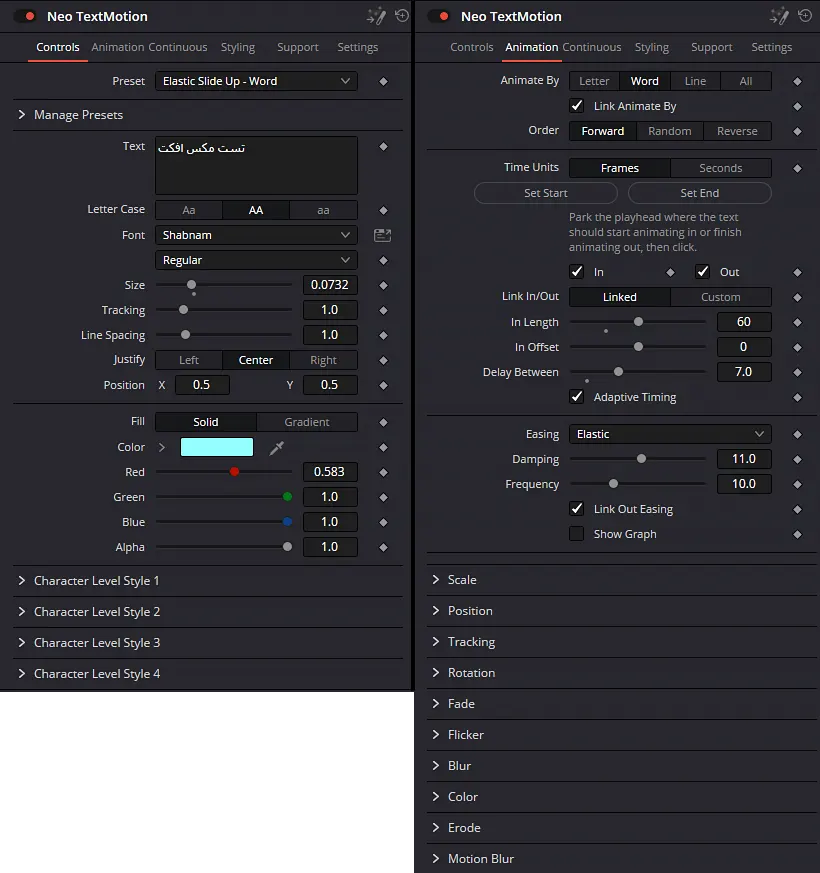The width and height of the screenshot is (820, 873).
Task: Click the left panel's magic wand icon
Action: tap(376, 16)
